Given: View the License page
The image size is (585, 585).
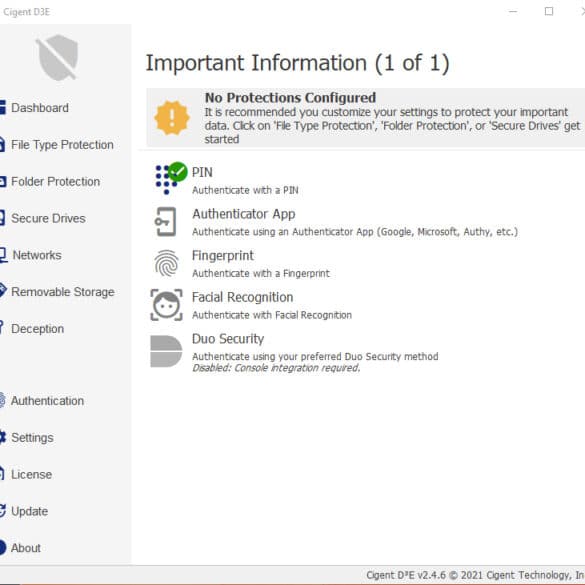Looking at the screenshot, I should tap(31, 475).
